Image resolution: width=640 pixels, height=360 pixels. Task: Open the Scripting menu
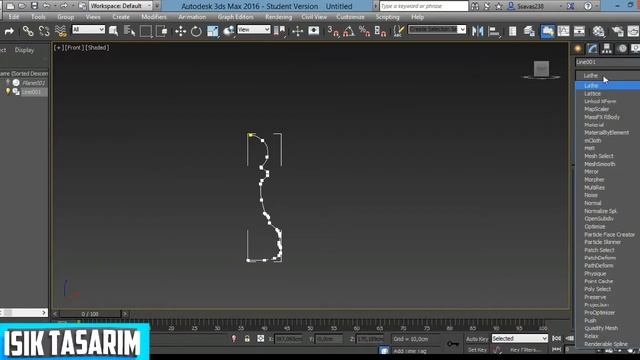tap(387, 17)
